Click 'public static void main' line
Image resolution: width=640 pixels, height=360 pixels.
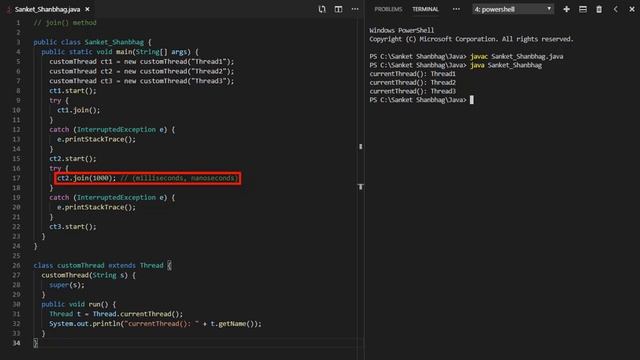pos(120,52)
